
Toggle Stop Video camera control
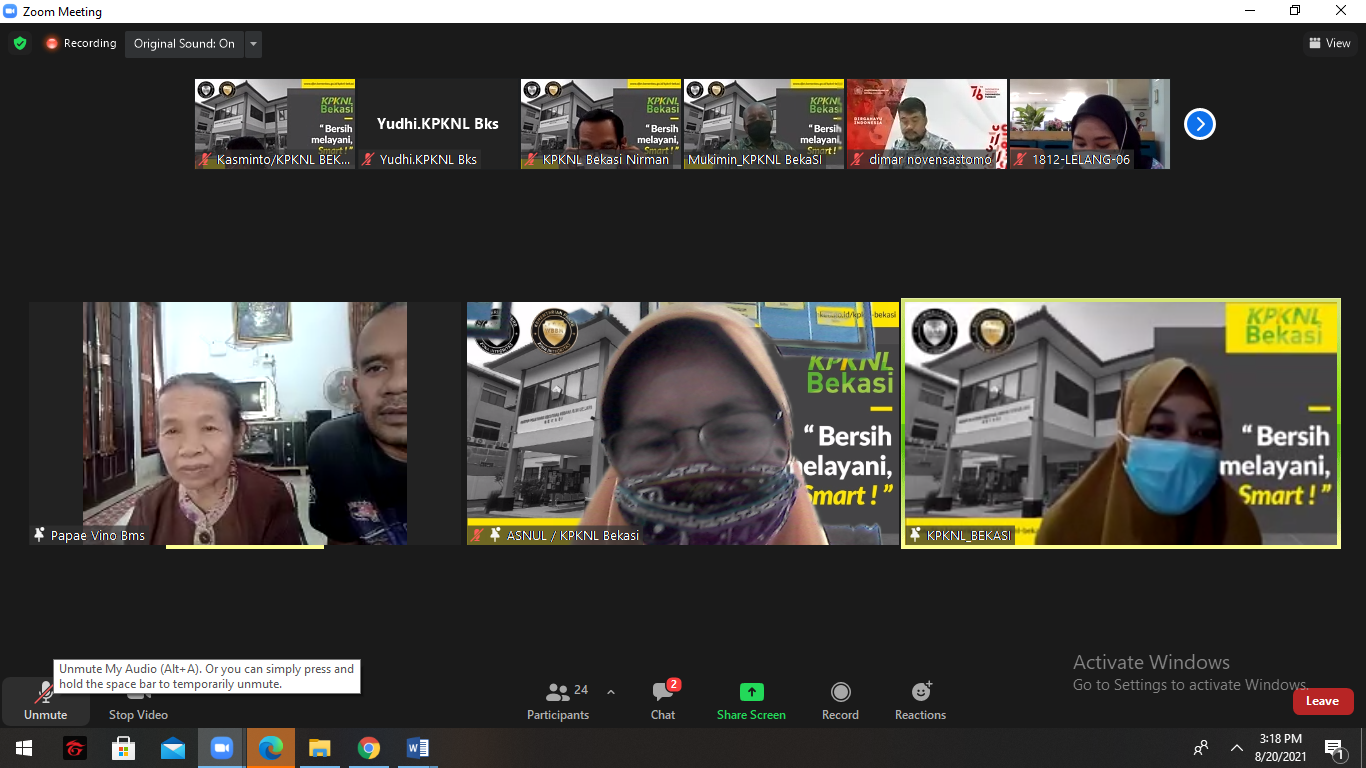pyautogui.click(x=138, y=714)
